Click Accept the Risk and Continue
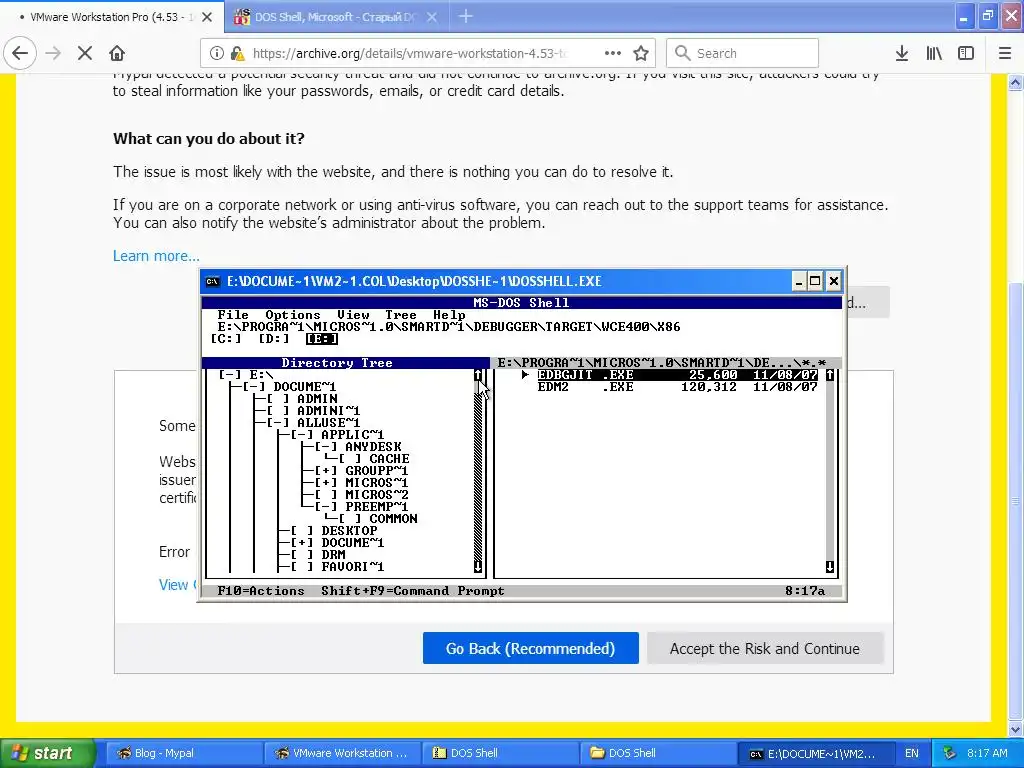The image size is (1024, 768). 765,648
